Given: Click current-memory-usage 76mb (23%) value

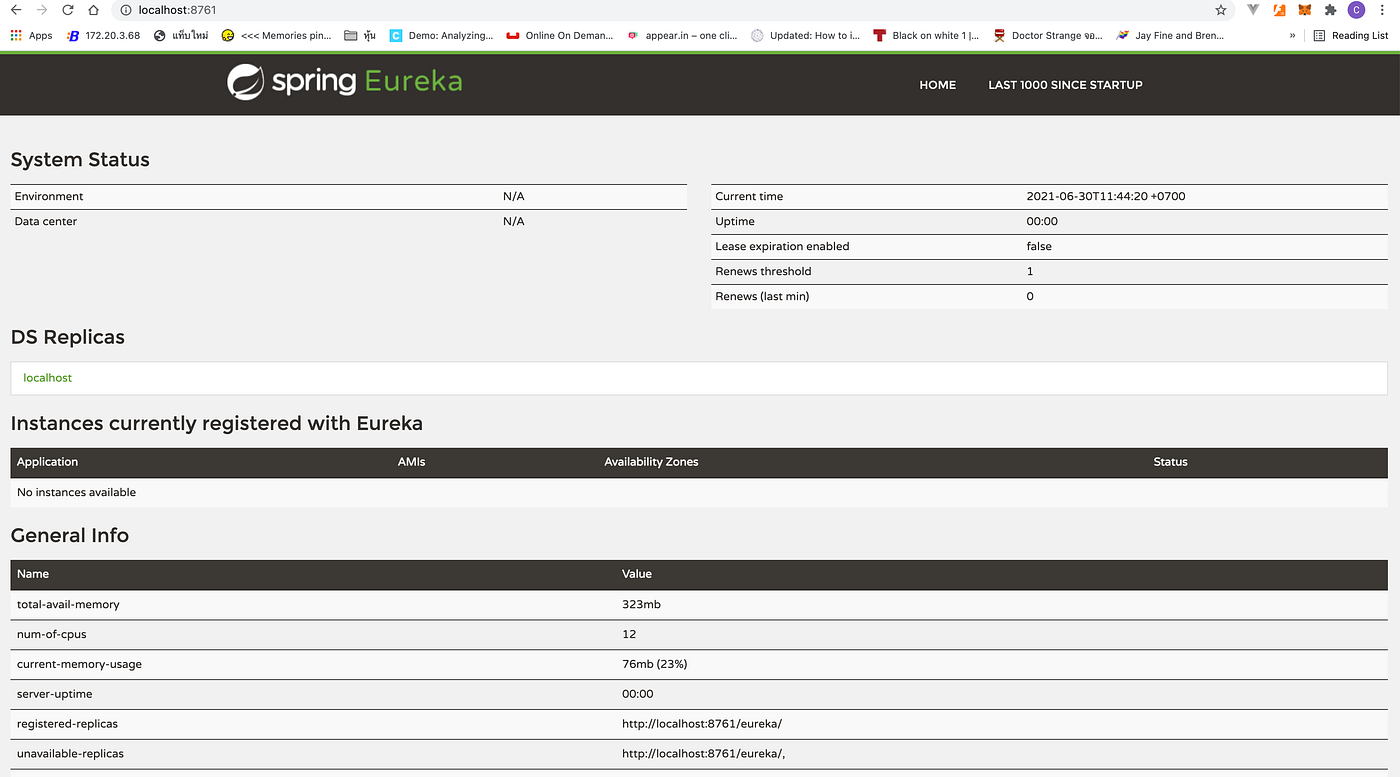Looking at the screenshot, I should tap(654, 663).
